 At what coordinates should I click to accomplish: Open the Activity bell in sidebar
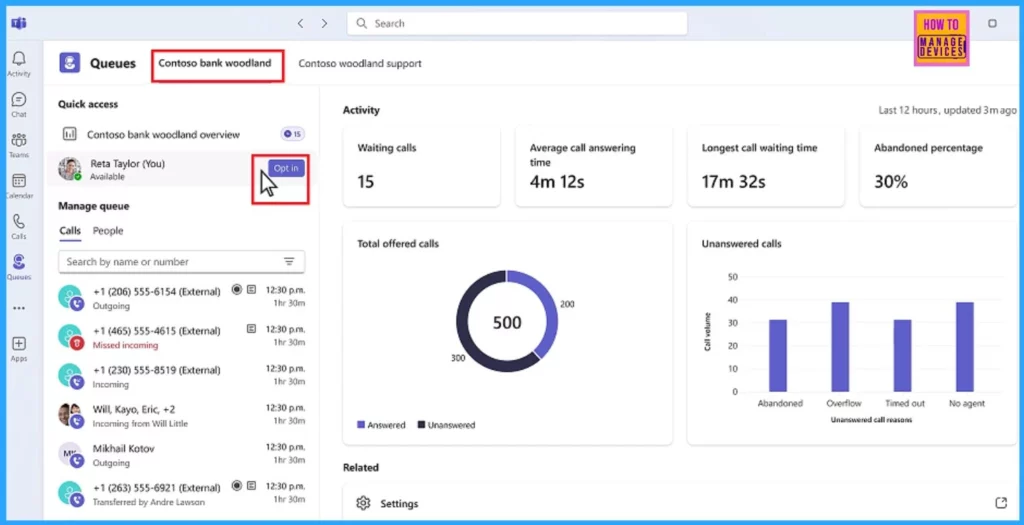pyautogui.click(x=19, y=63)
